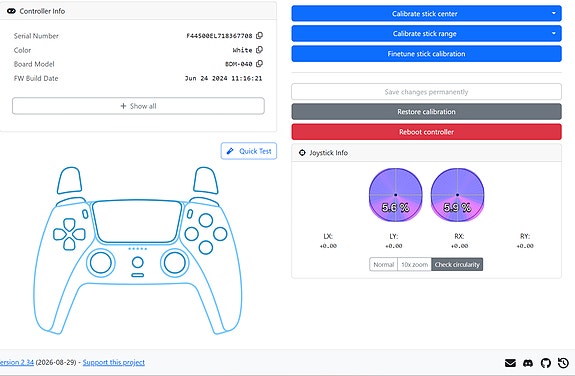Click the PS button on controller diagram
Screen dimensions: 575x376
[138, 262]
